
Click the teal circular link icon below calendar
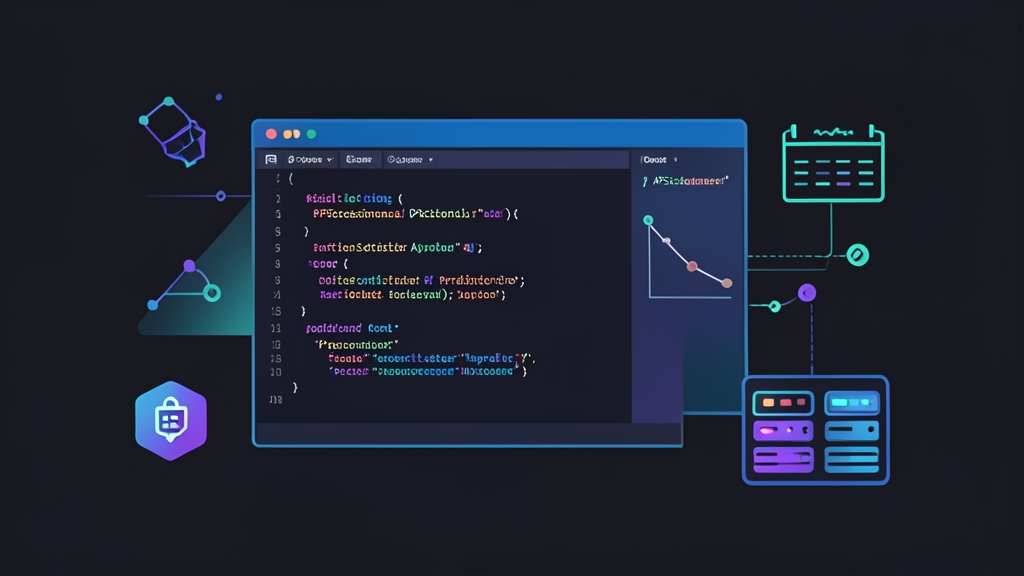tap(857, 255)
